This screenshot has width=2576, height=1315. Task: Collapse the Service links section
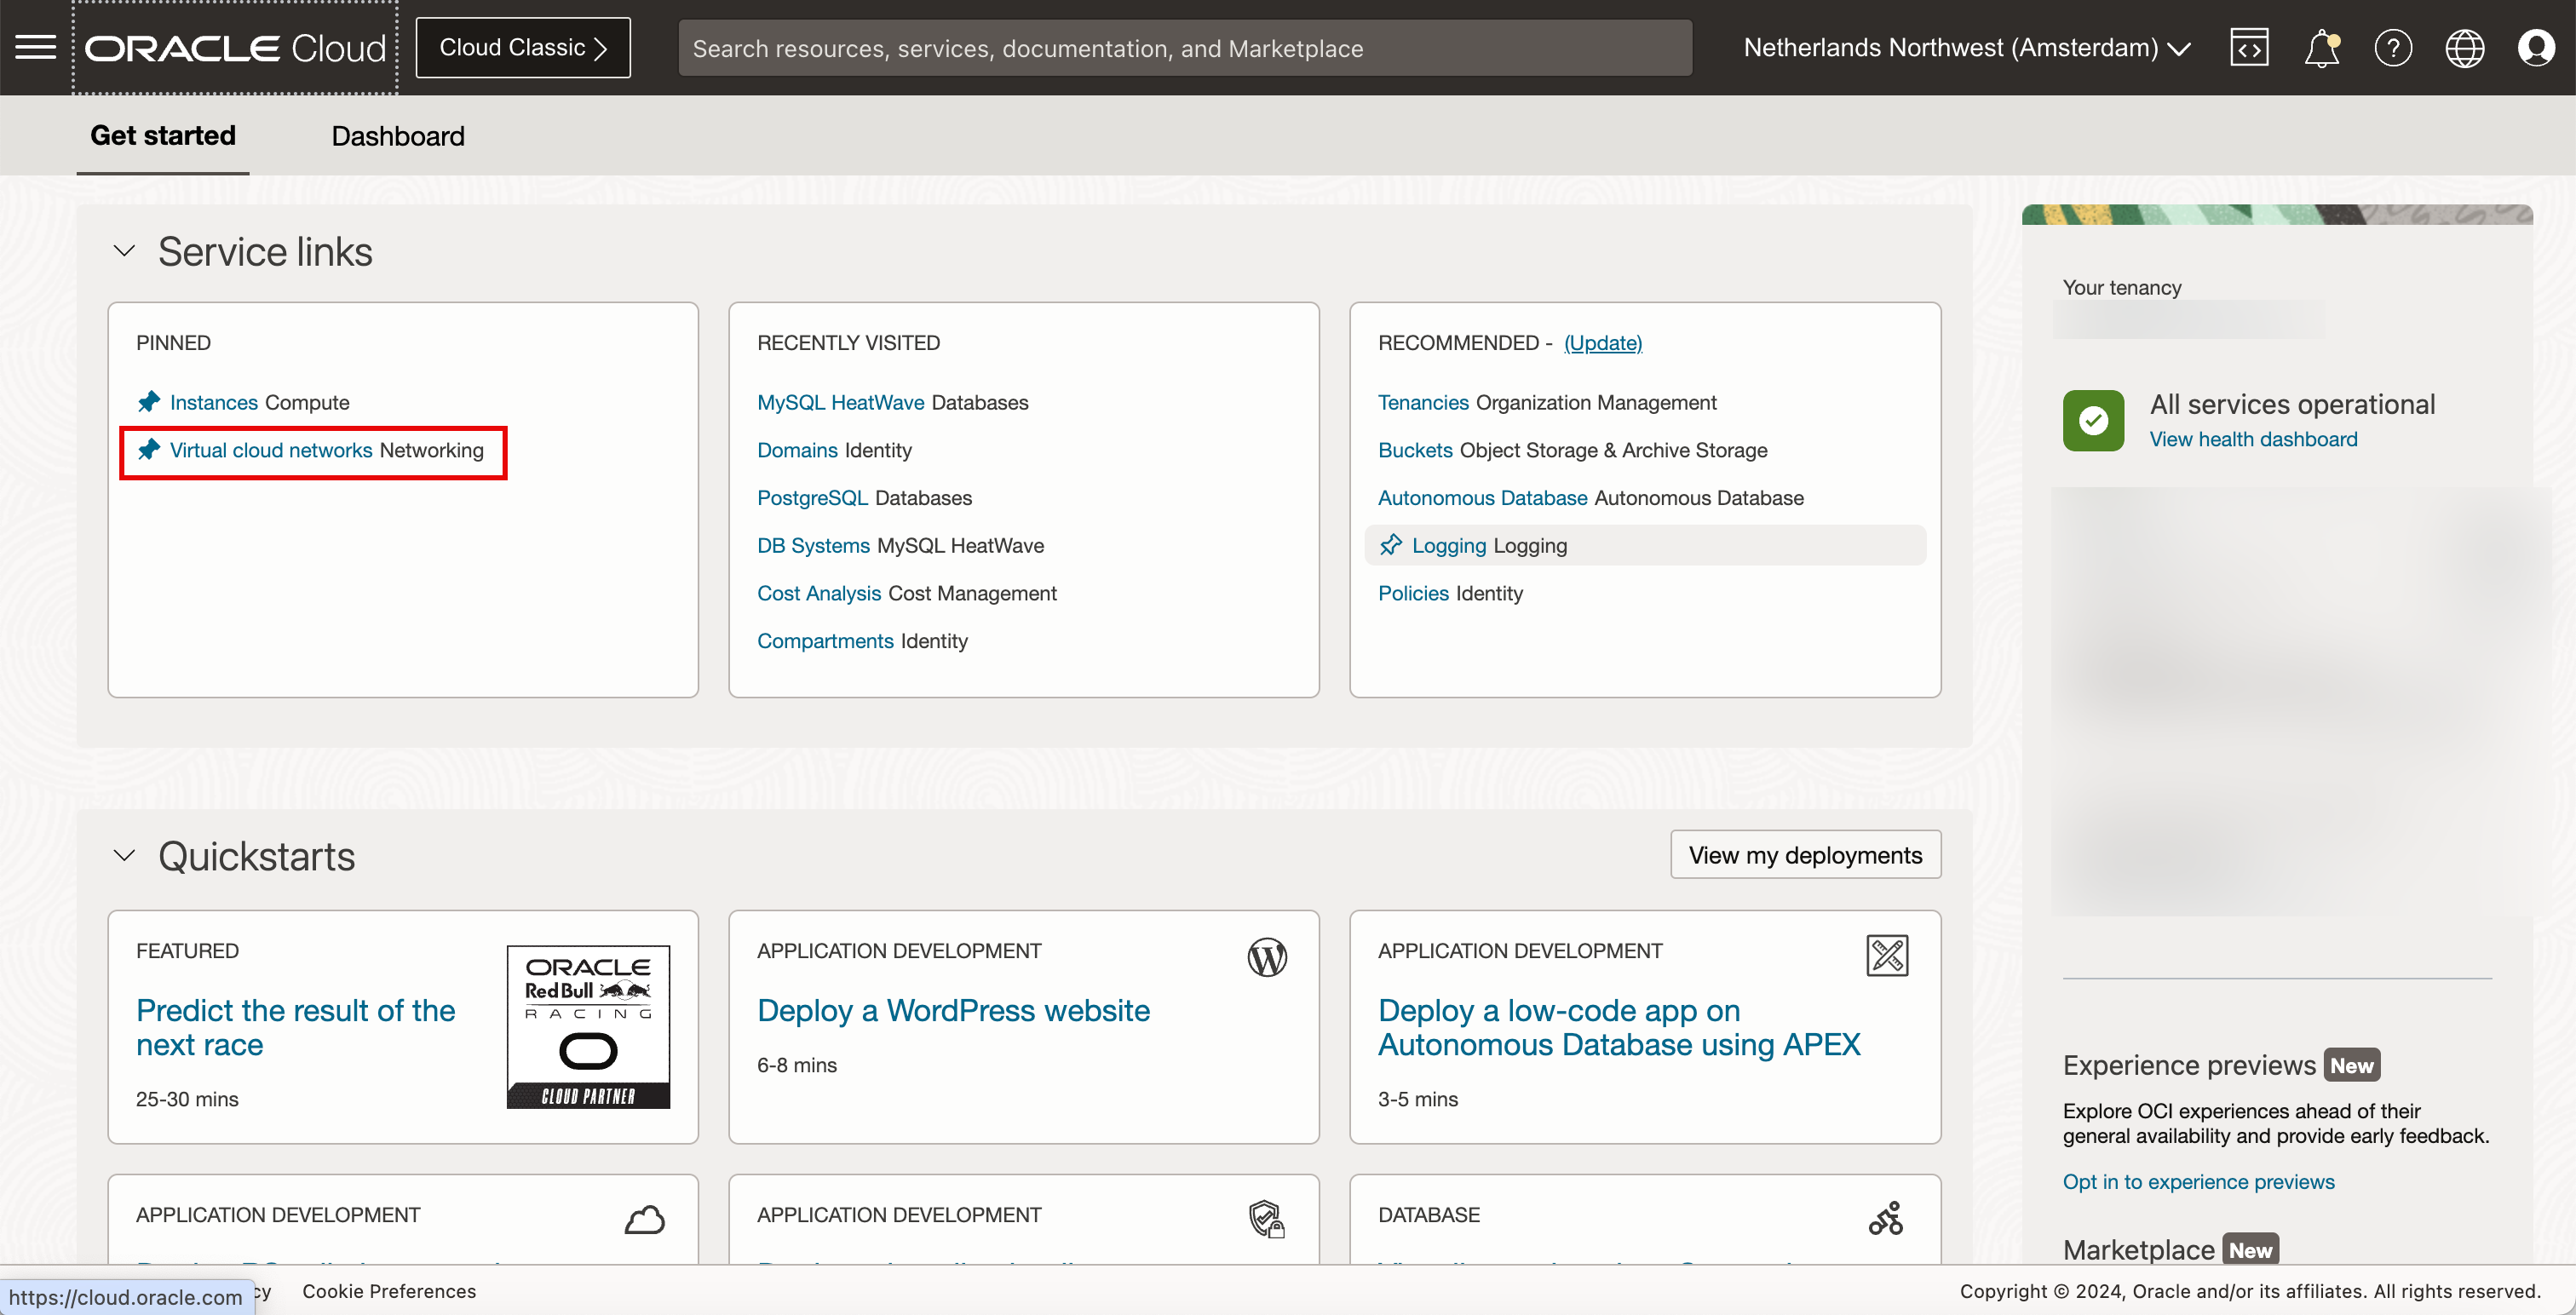(x=124, y=251)
